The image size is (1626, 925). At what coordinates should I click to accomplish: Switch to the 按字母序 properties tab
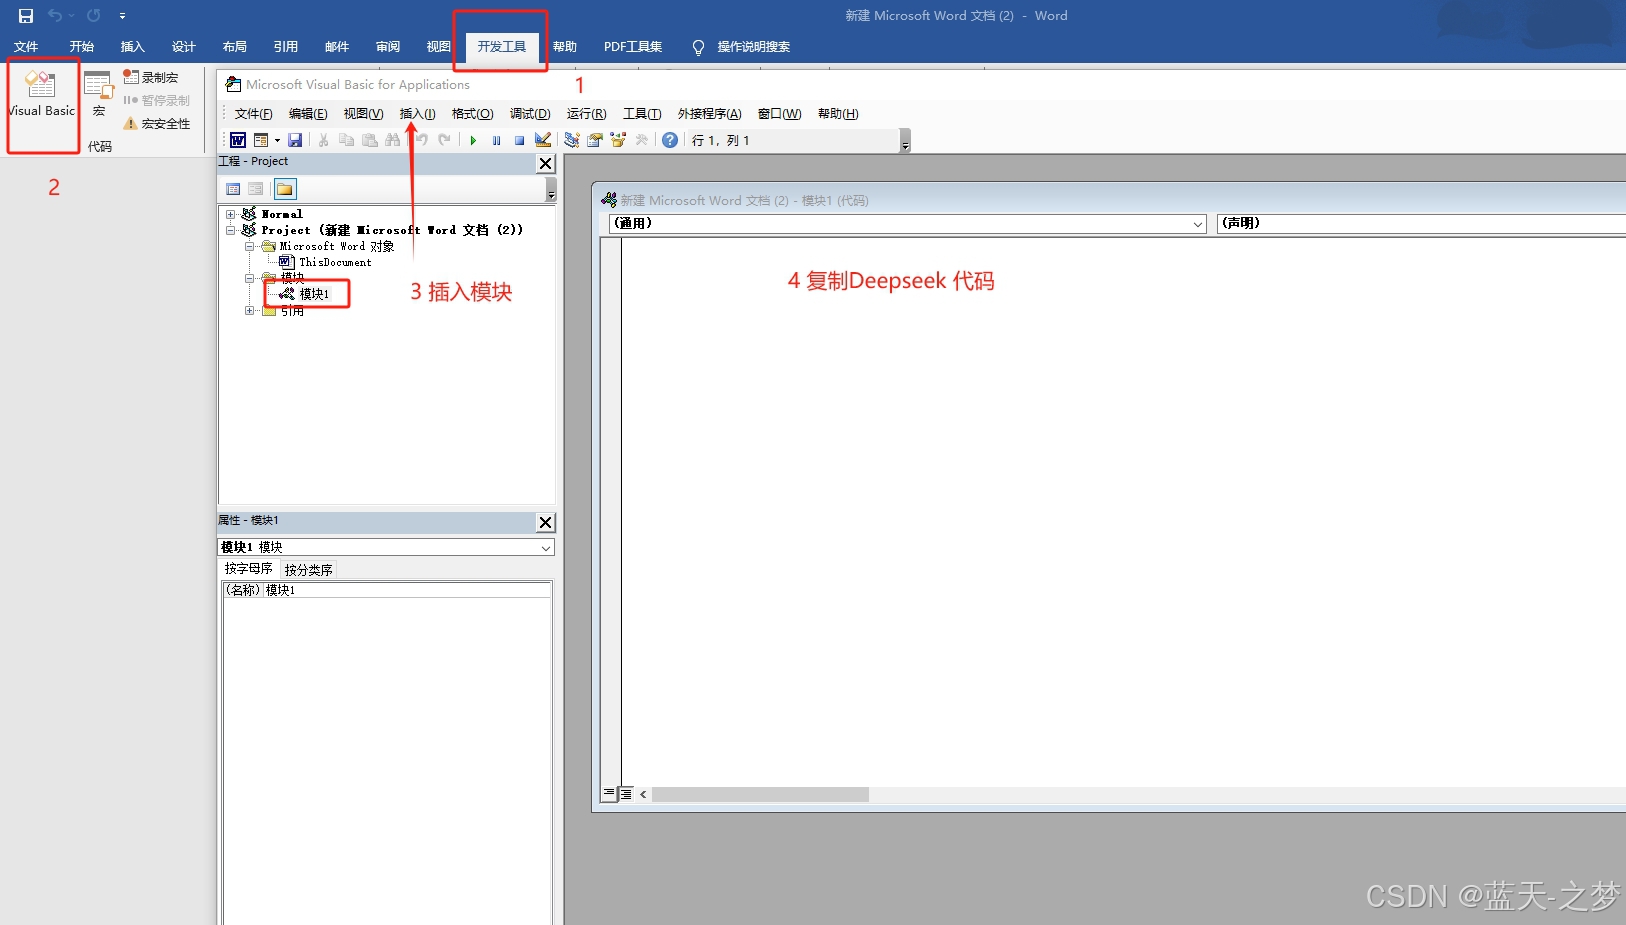[x=248, y=569]
